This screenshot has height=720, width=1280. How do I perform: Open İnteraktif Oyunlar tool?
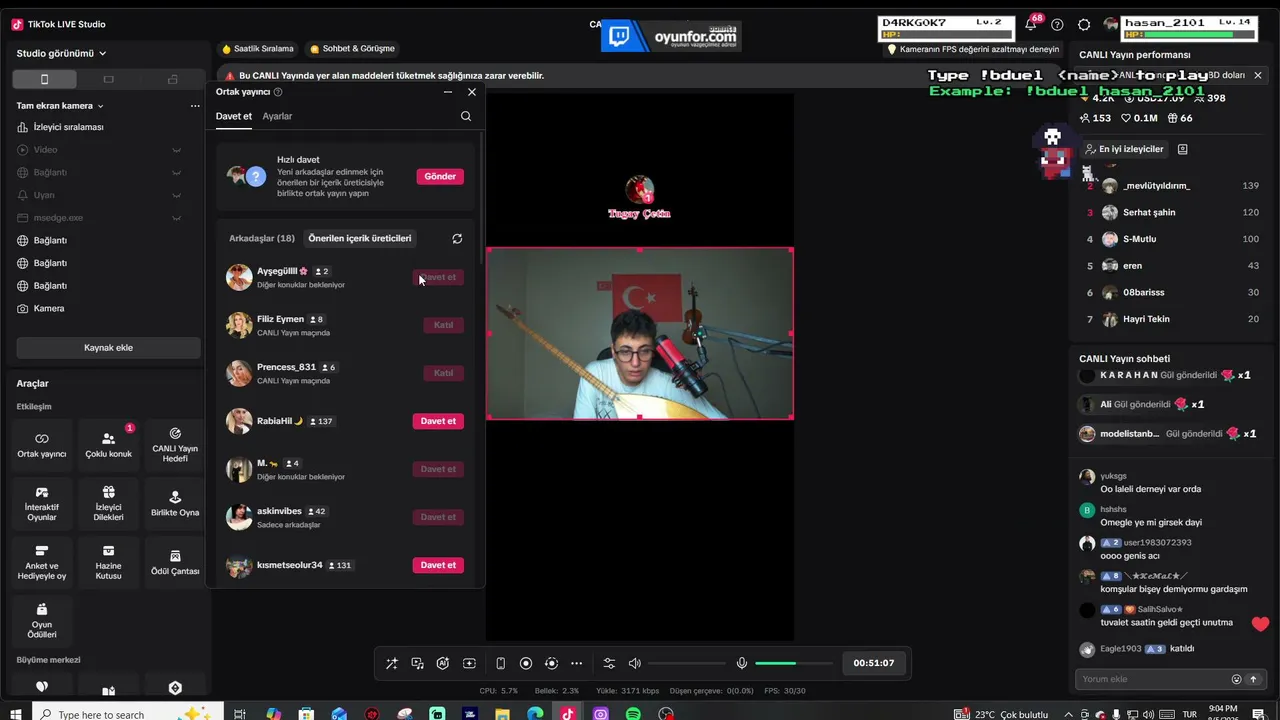pos(42,504)
